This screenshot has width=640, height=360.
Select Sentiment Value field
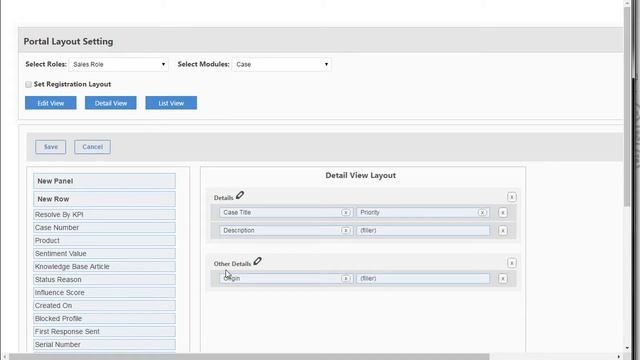coord(104,254)
